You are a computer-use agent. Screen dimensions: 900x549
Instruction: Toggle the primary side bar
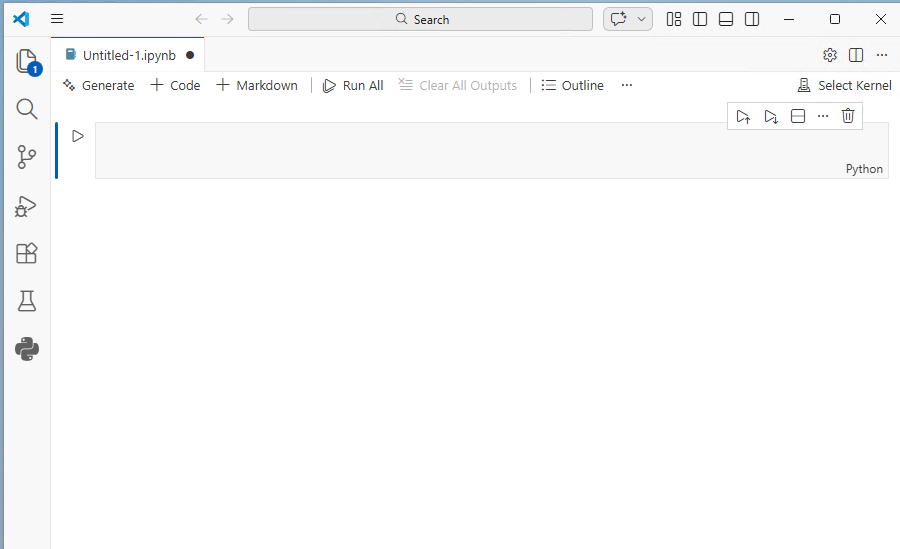700,19
